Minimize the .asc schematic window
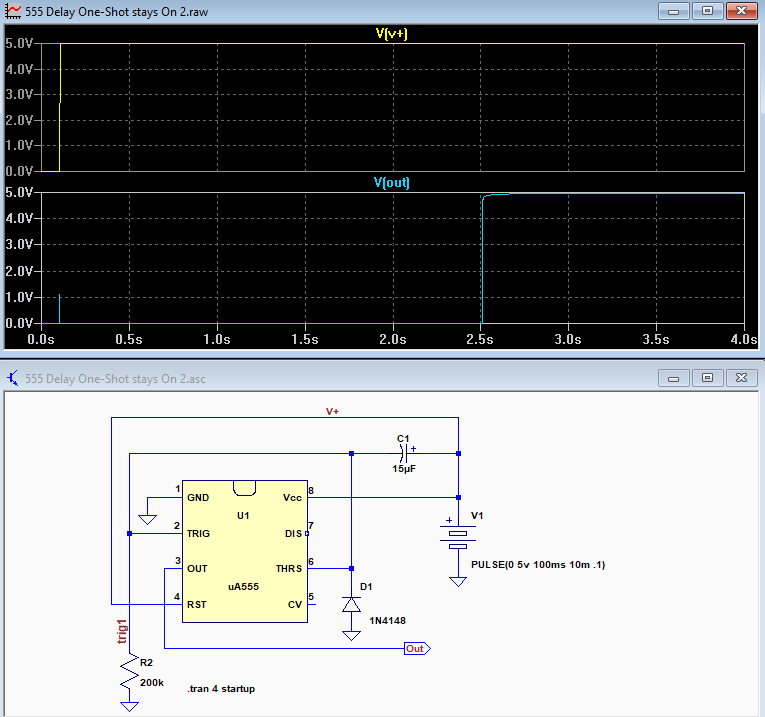Image resolution: width=765 pixels, height=717 pixels. (x=674, y=378)
